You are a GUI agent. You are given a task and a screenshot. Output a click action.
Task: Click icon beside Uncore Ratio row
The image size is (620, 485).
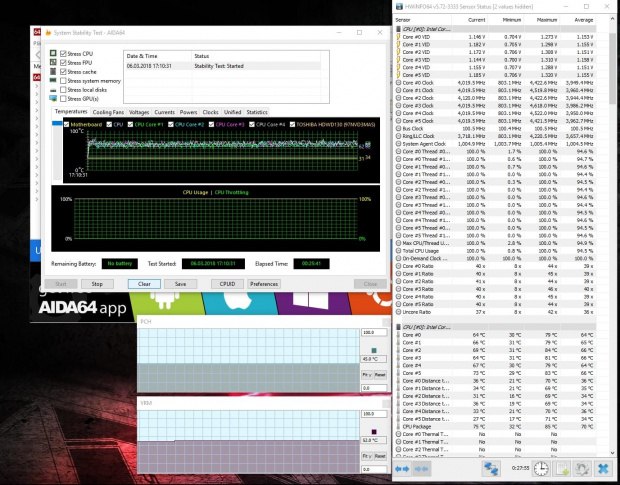[399, 312]
